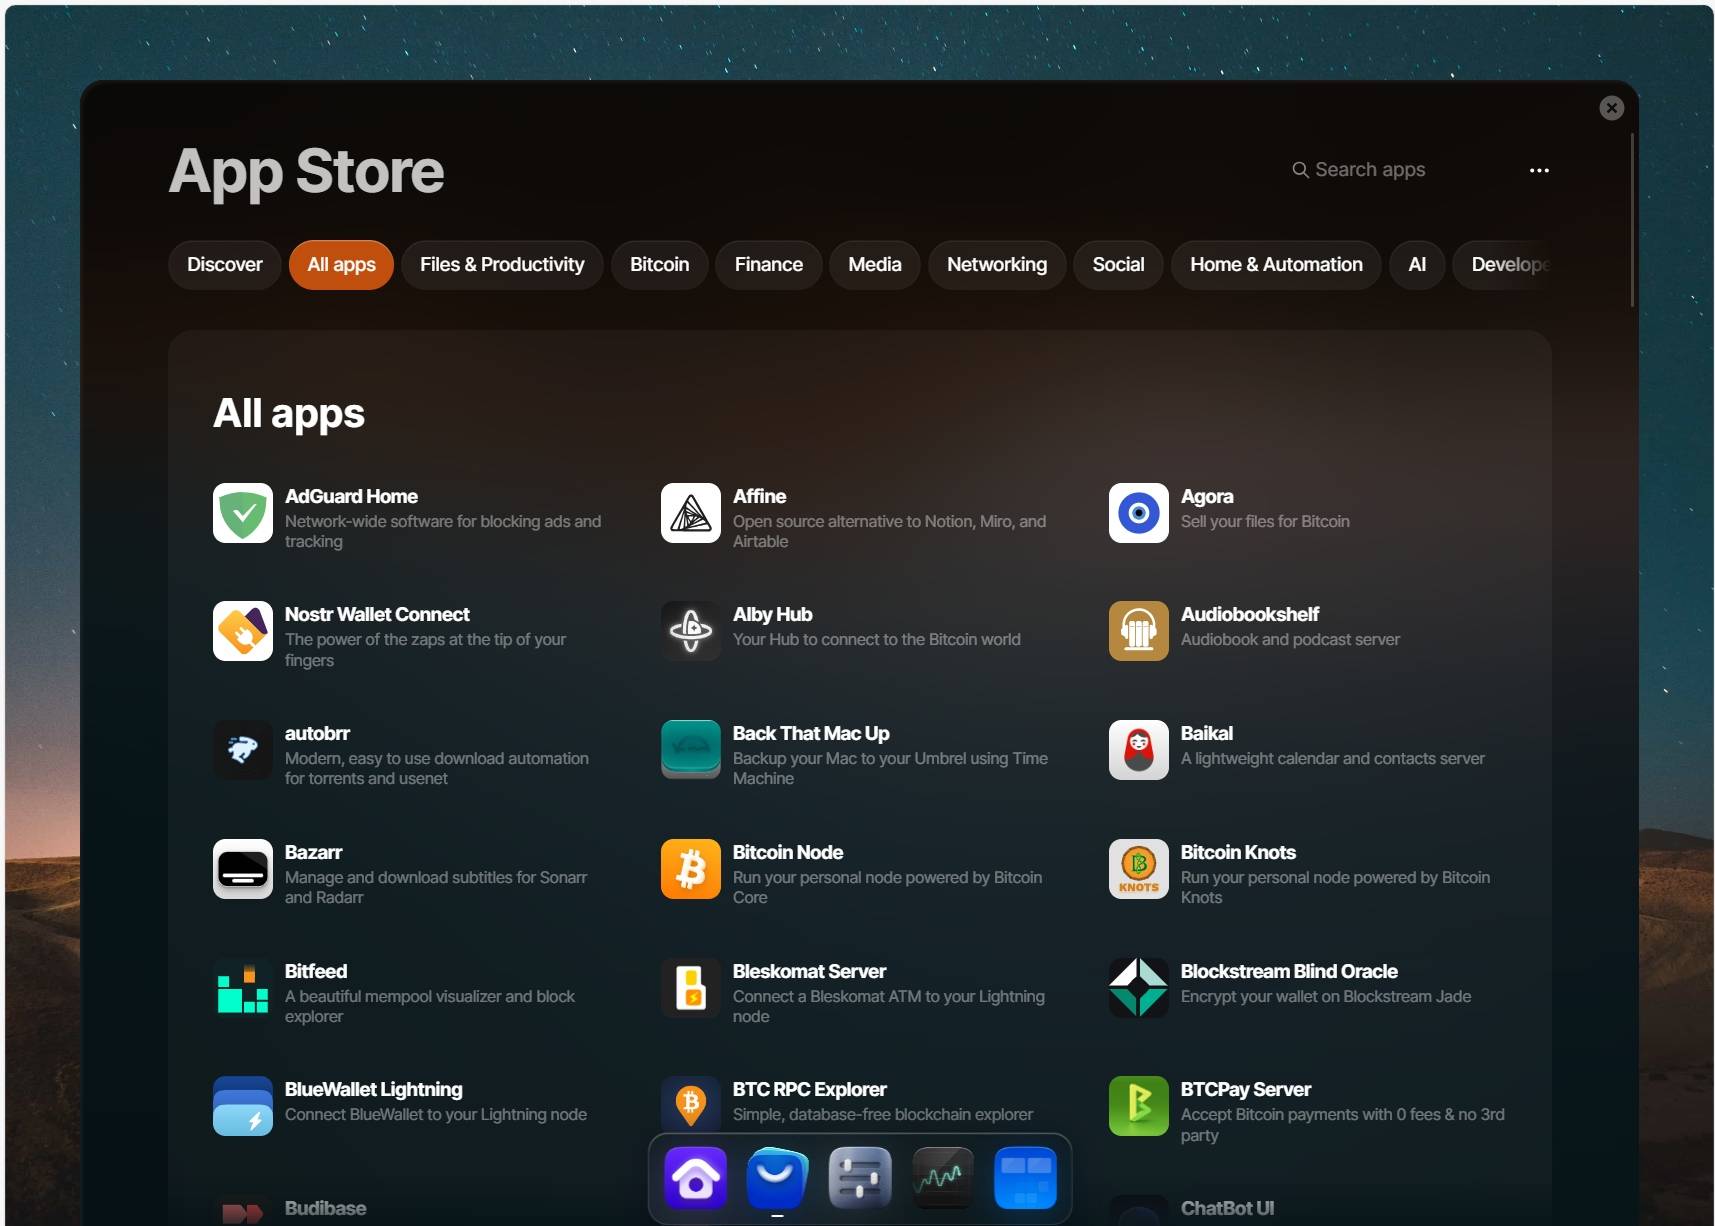
Task: Open the Affine app title
Action: (759, 496)
